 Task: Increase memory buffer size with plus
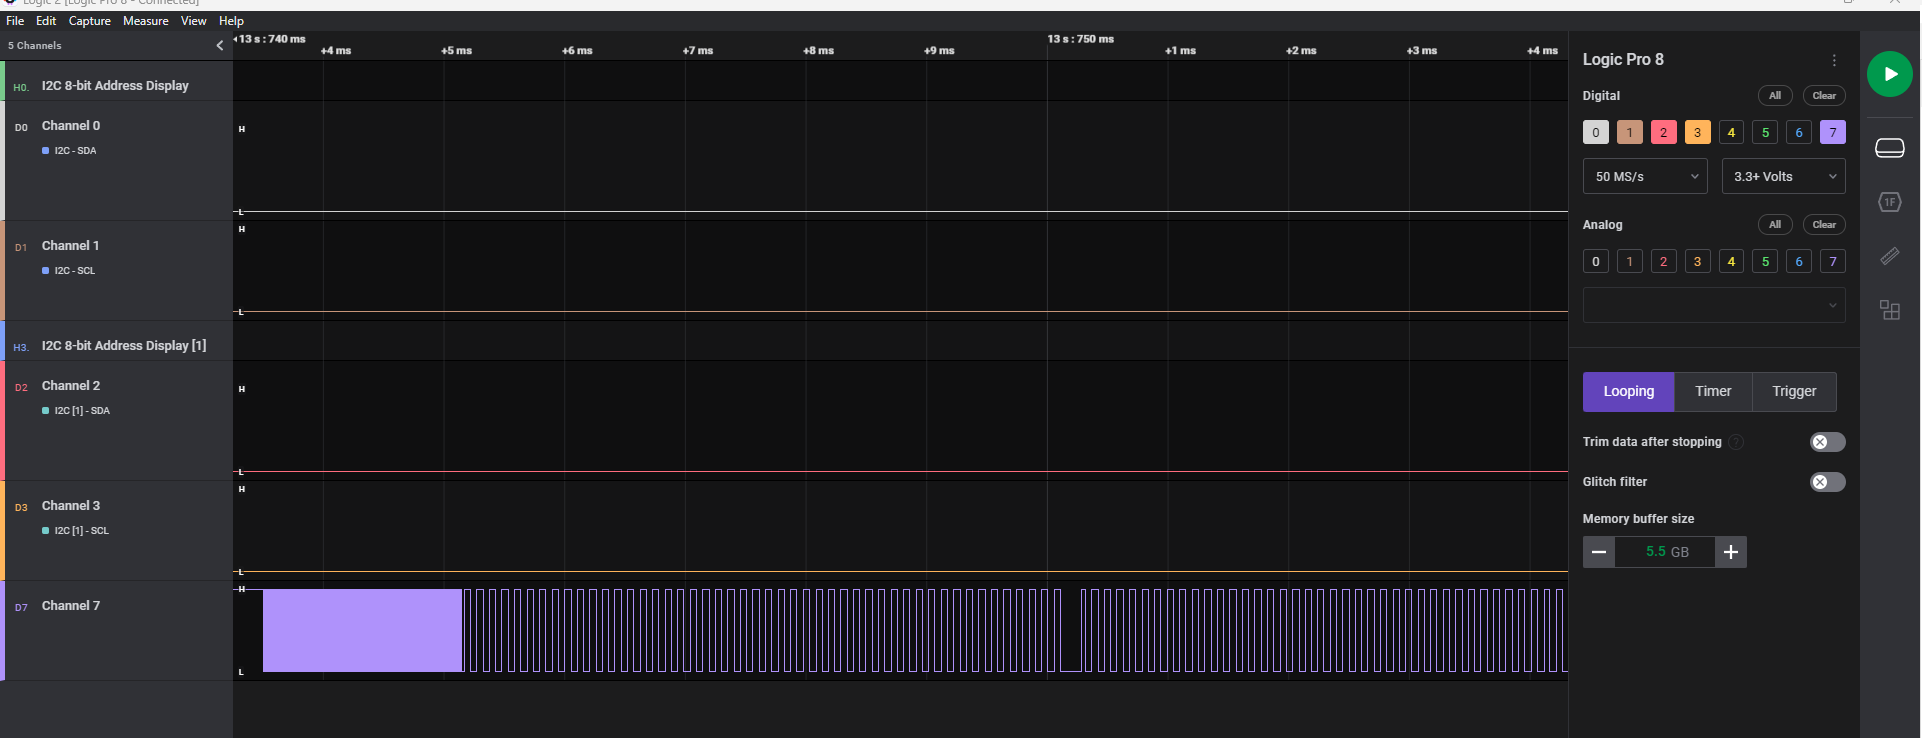(1731, 552)
